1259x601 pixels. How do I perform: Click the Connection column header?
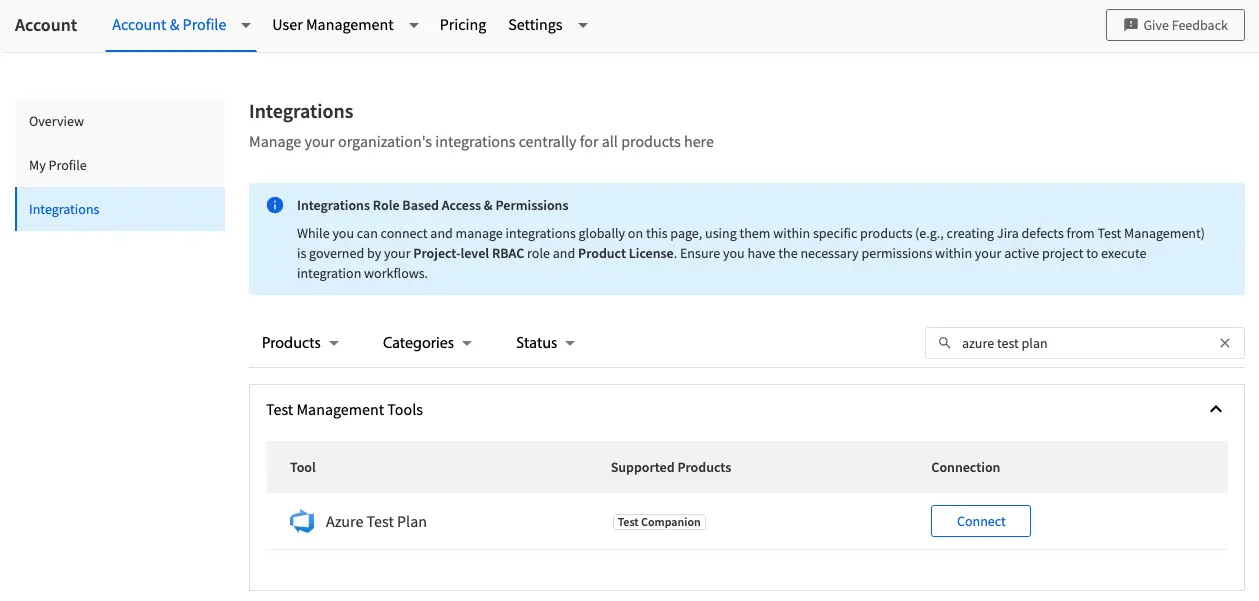pos(966,467)
